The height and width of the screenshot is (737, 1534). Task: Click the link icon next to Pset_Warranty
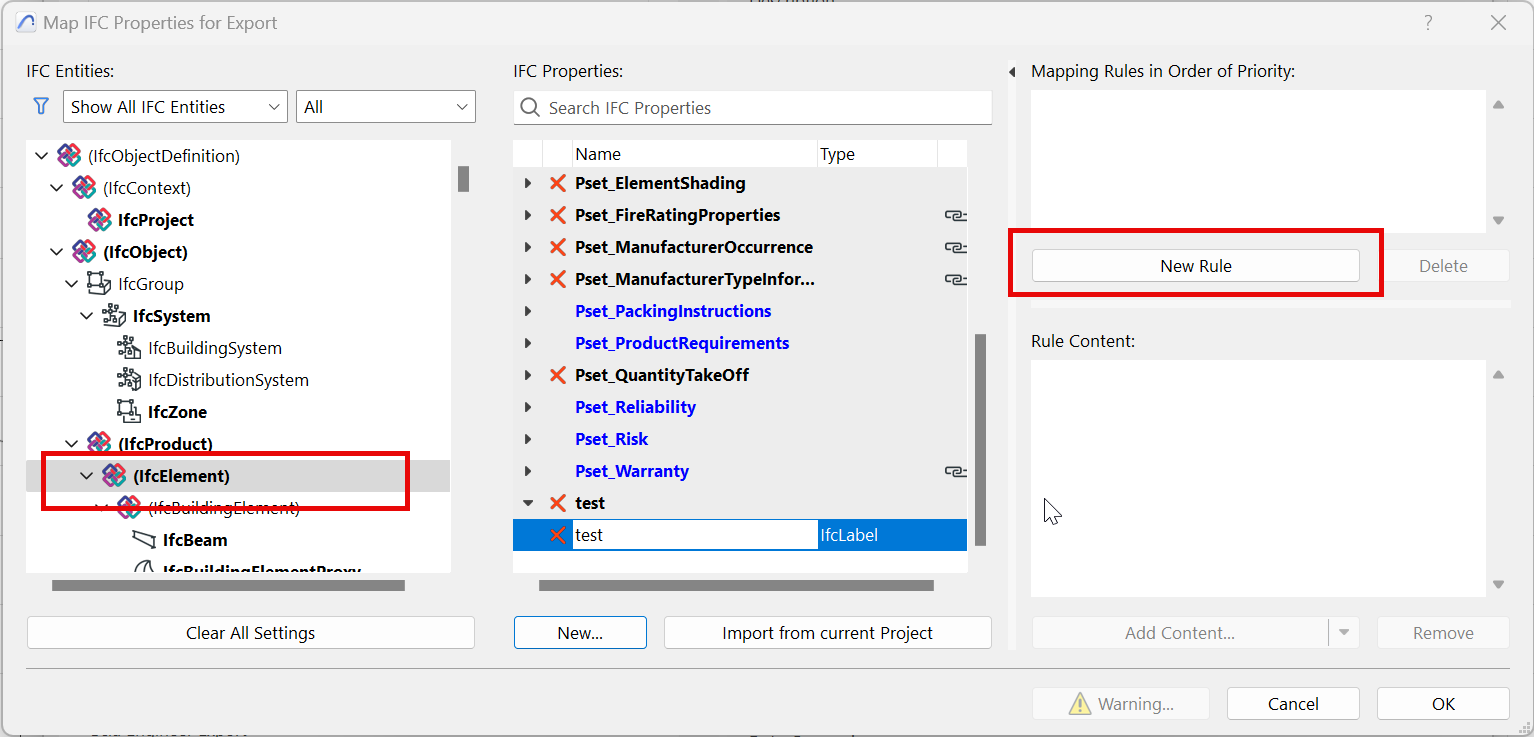tap(955, 471)
